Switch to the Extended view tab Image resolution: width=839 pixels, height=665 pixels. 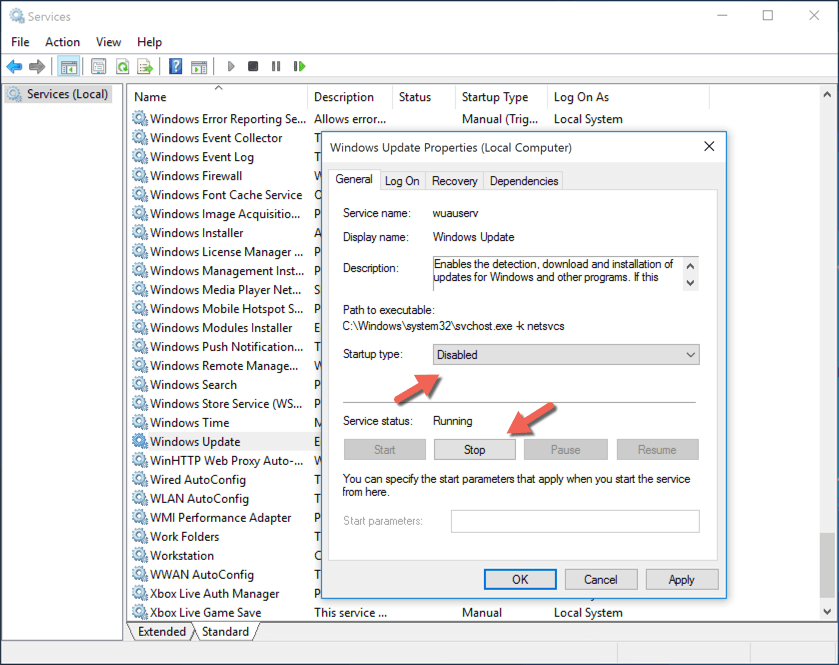[162, 631]
